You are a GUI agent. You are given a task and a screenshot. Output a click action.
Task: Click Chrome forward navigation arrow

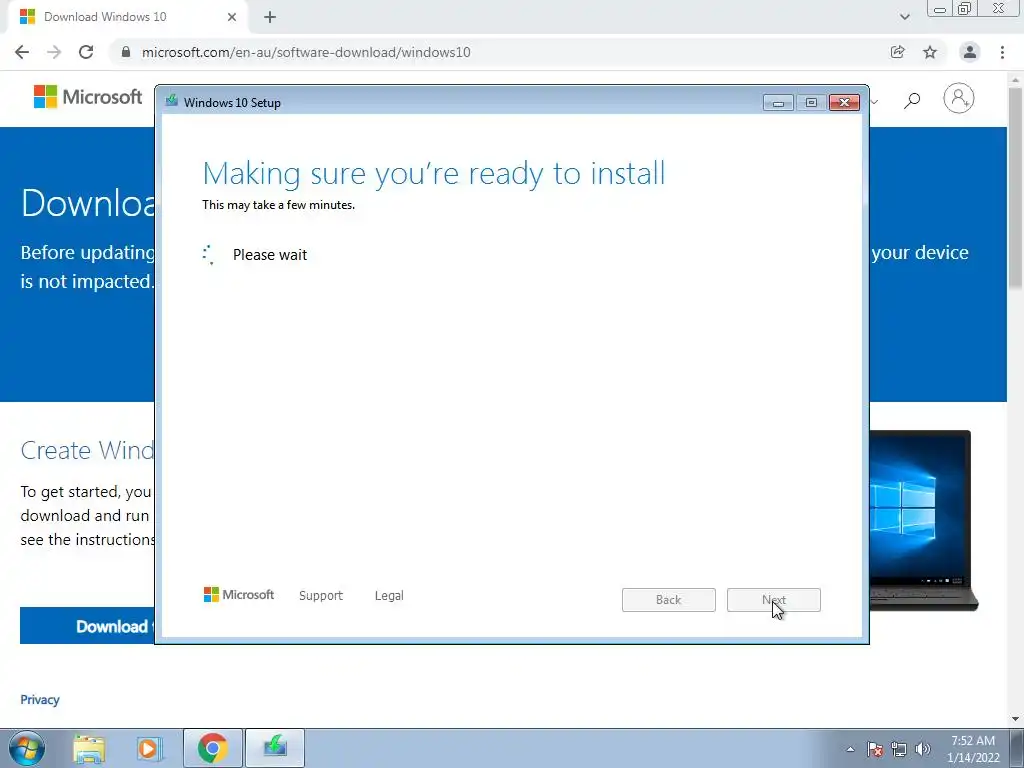pos(54,52)
